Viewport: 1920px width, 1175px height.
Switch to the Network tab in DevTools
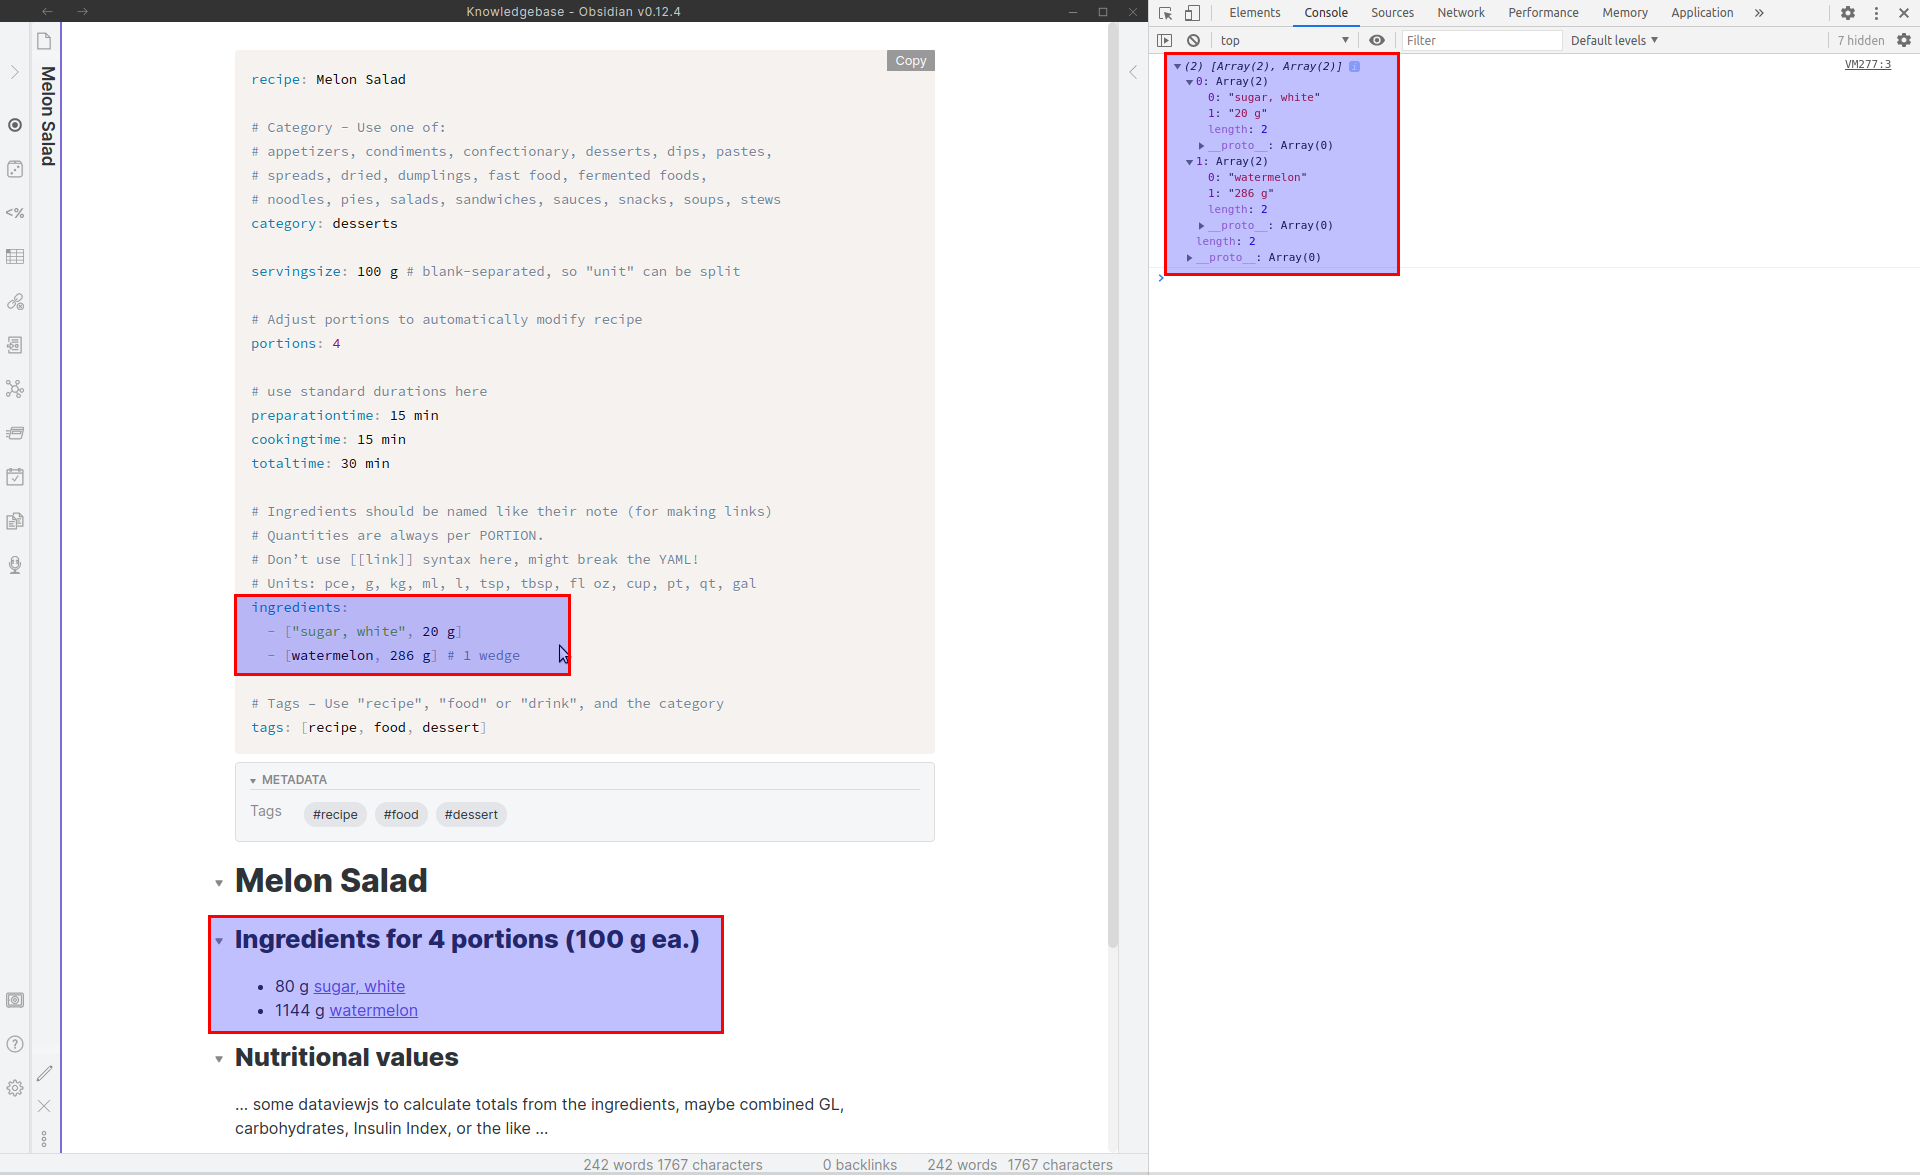click(x=1461, y=13)
